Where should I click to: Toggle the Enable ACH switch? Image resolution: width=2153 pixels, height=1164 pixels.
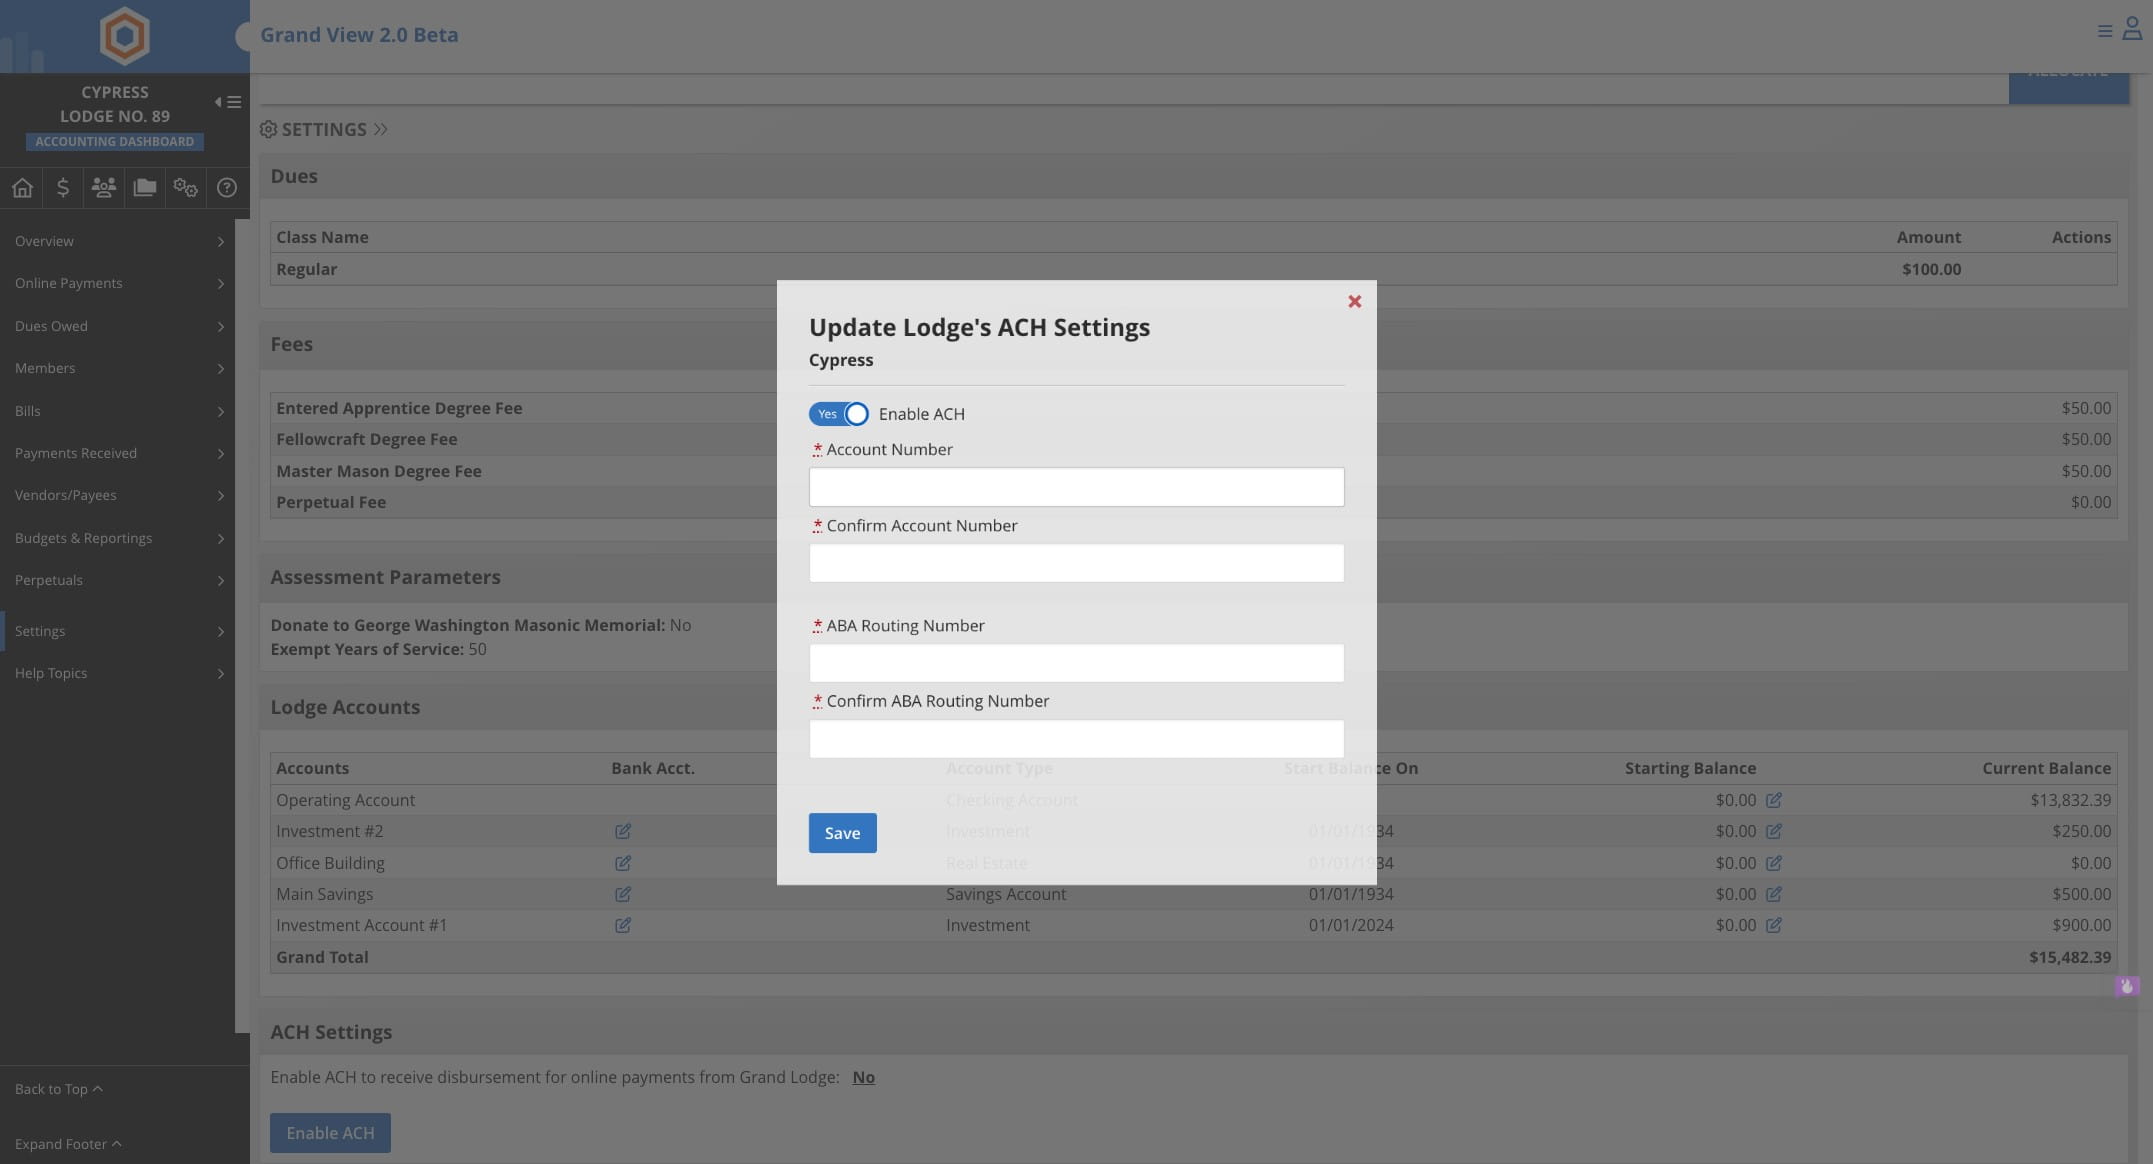[x=838, y=414]
